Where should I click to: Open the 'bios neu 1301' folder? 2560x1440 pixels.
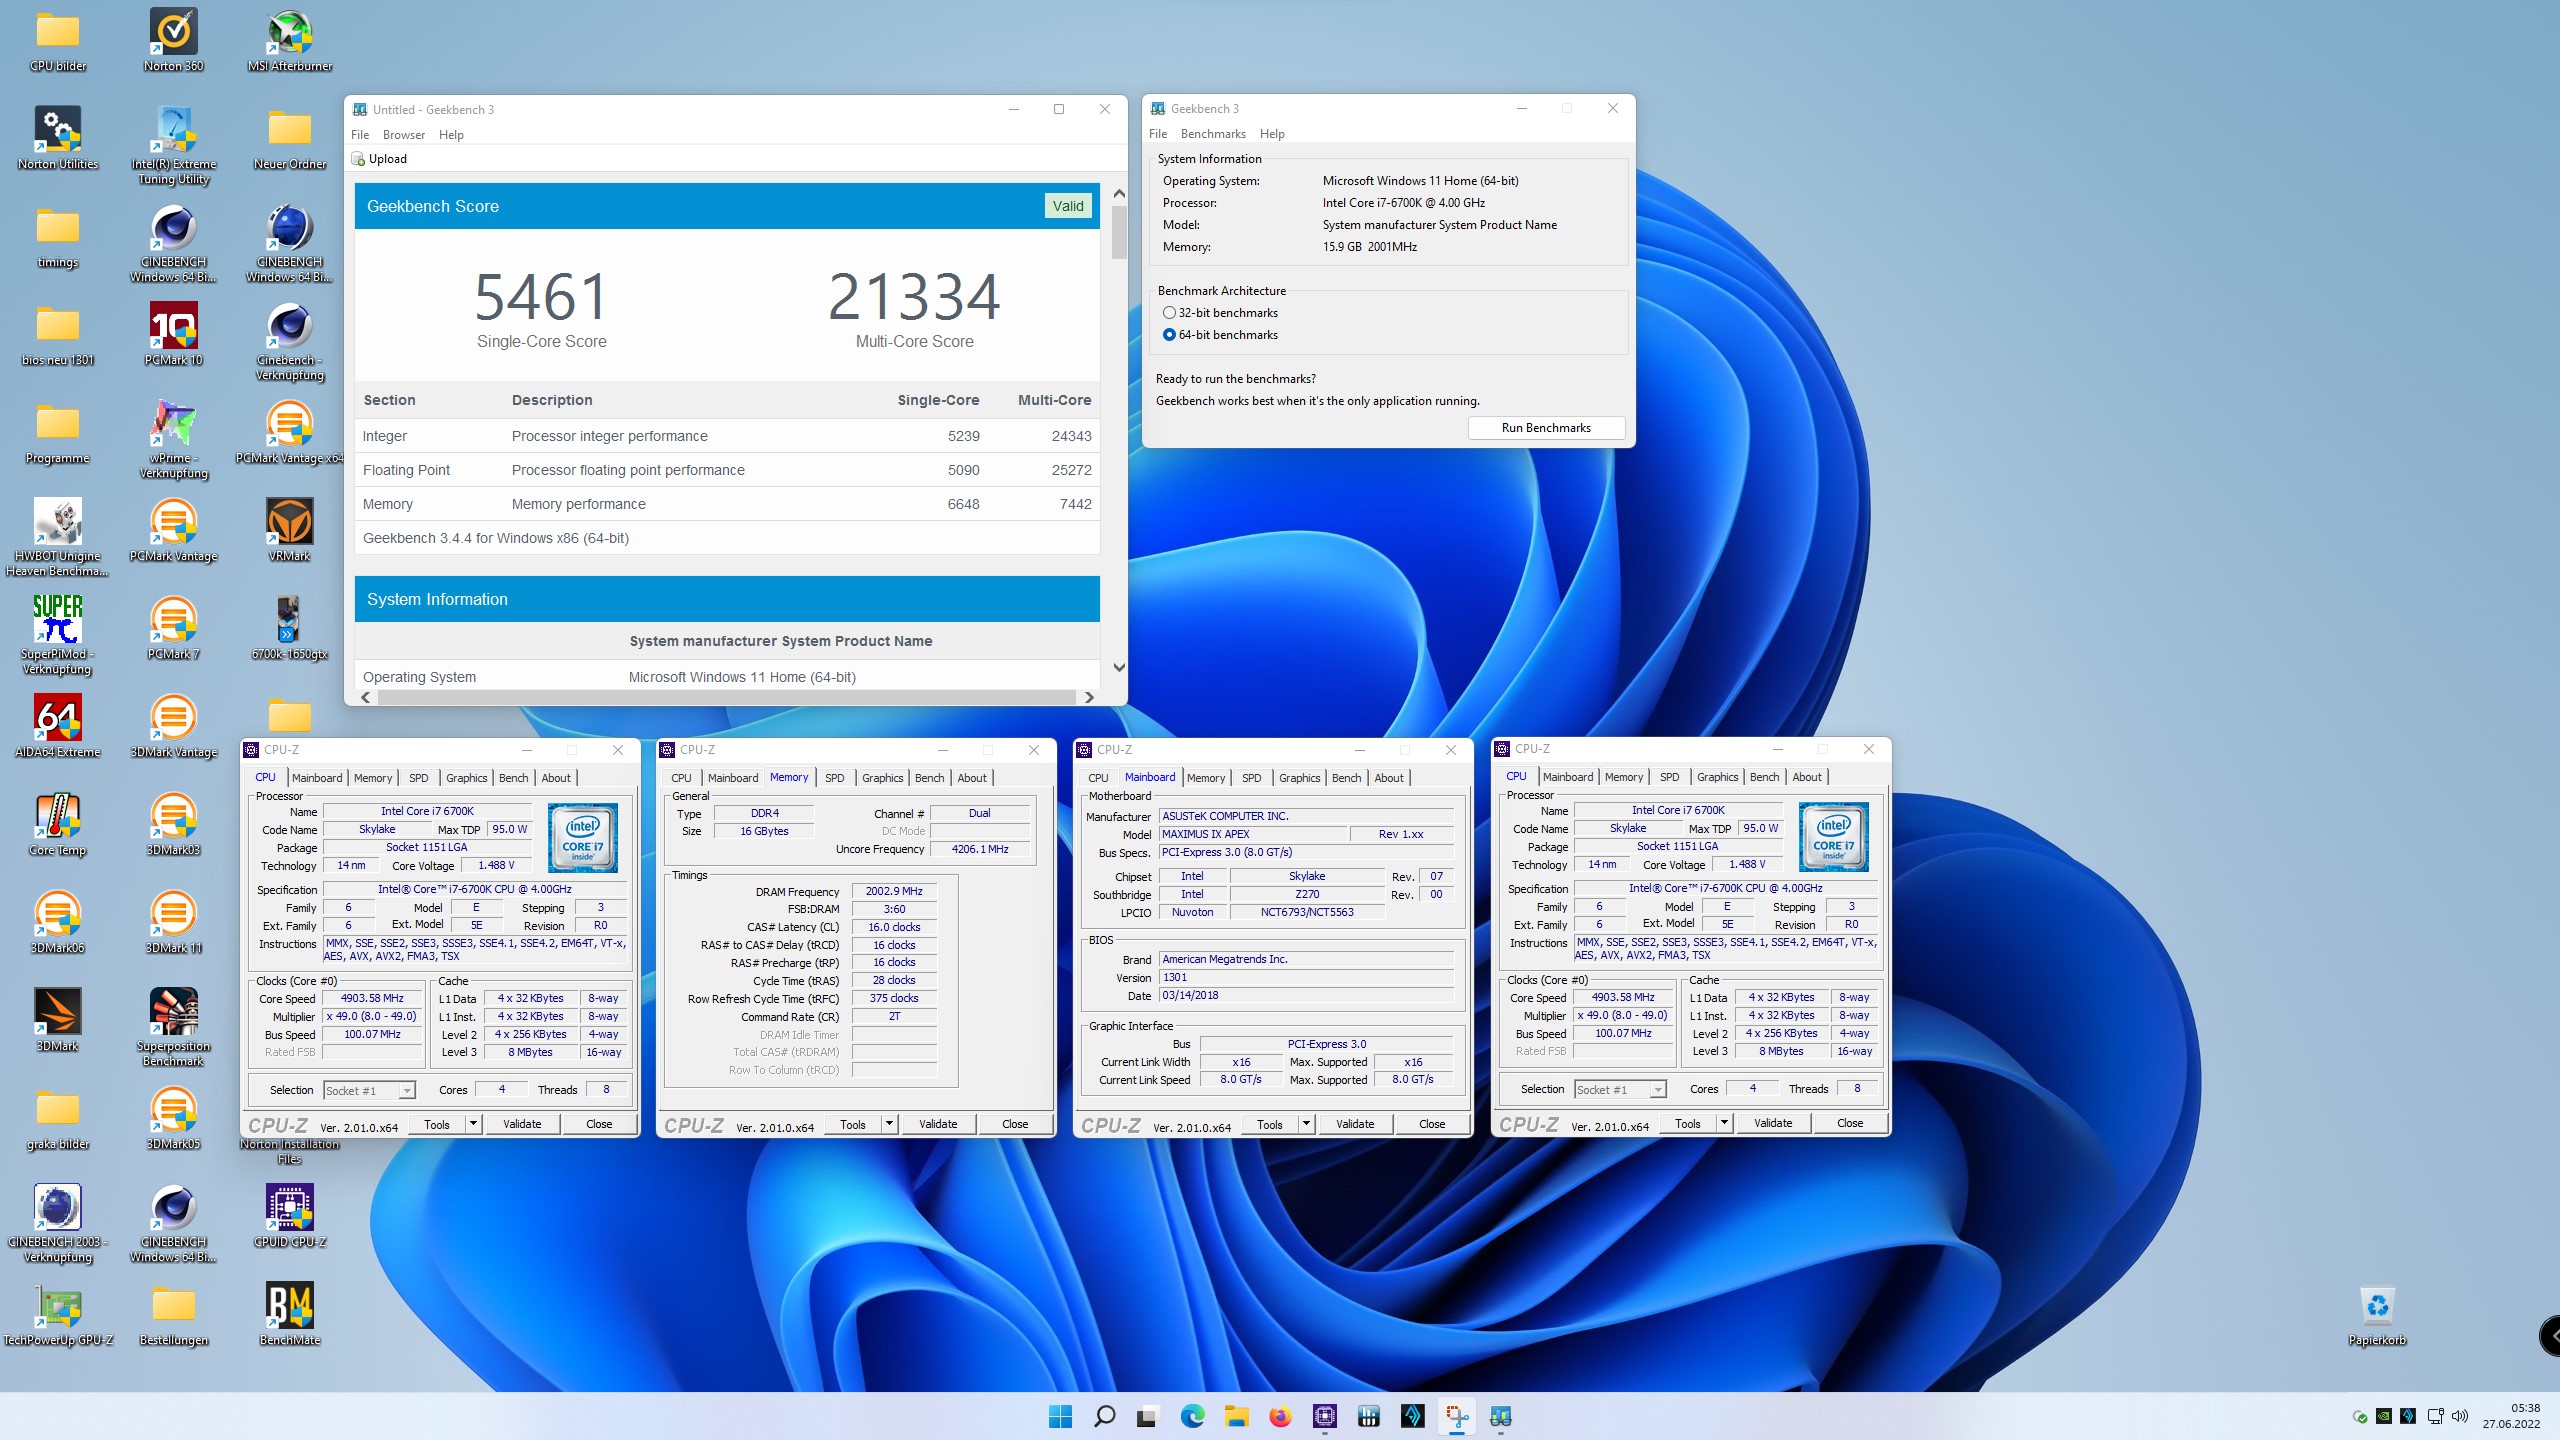pyautogui.click(x=58, y=335)
